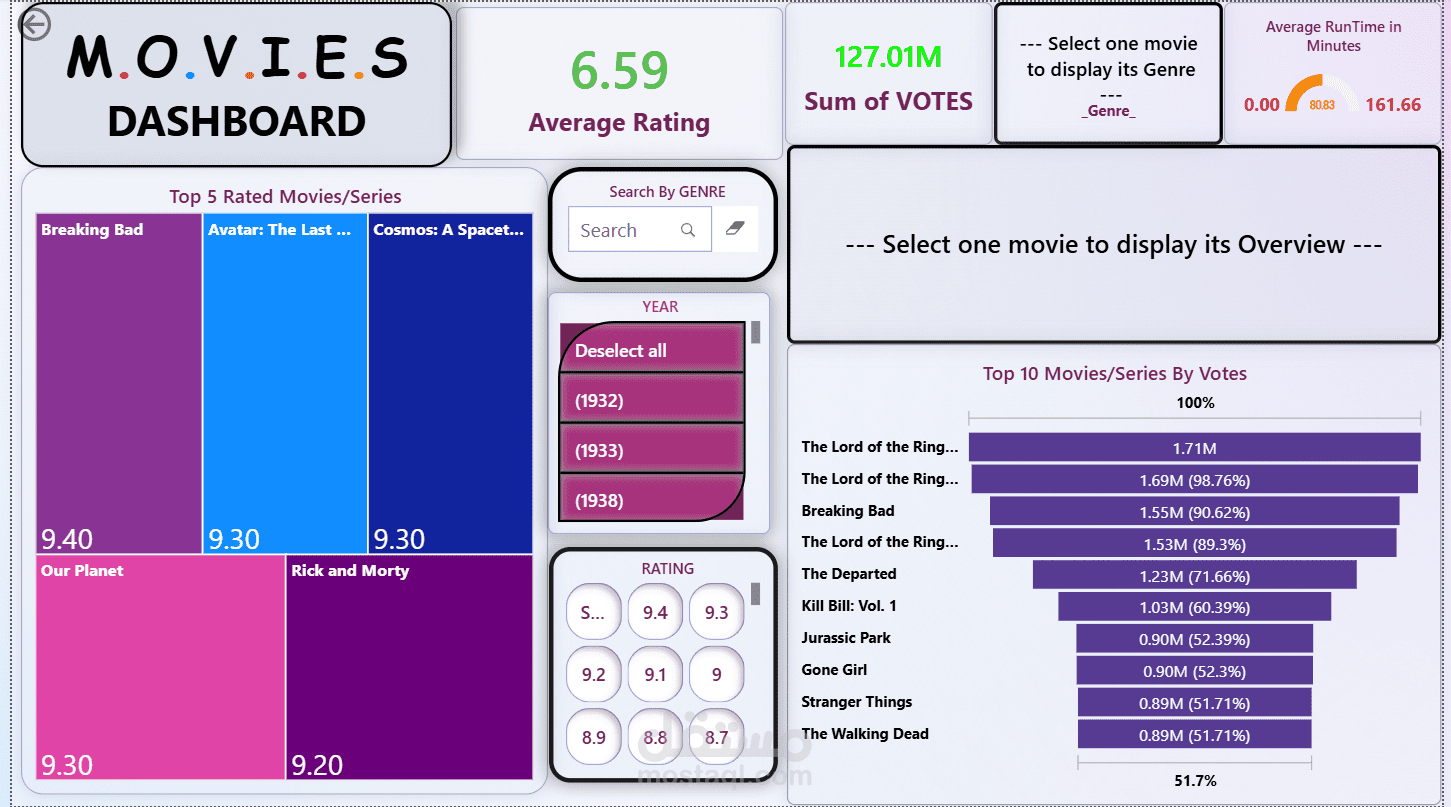Click the Deselect all year button
The image size is (1451, 807).
tap(652, 347)
